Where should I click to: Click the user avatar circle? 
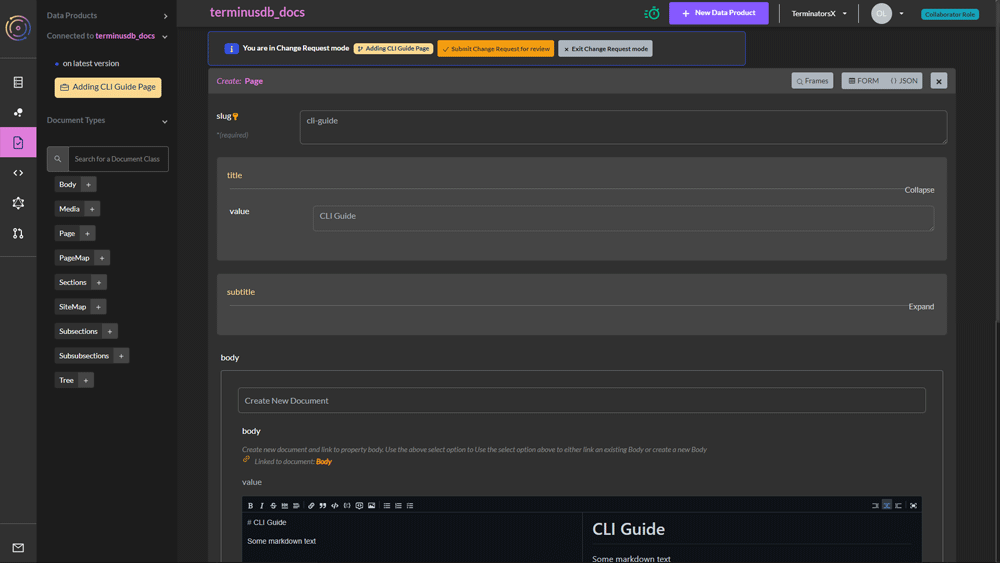pyautogui.click(x=881, y=13)
